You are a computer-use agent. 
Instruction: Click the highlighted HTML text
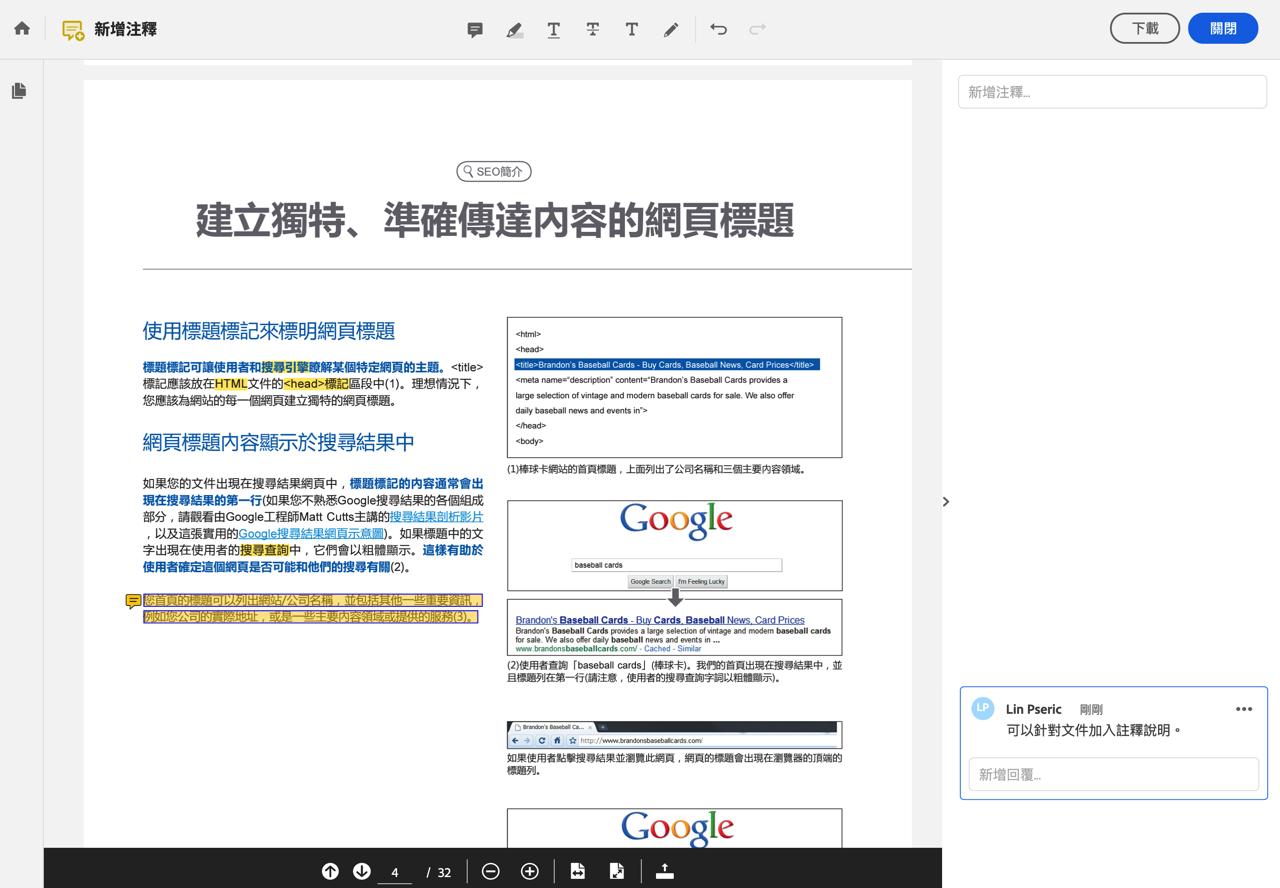tap(231, 384)
